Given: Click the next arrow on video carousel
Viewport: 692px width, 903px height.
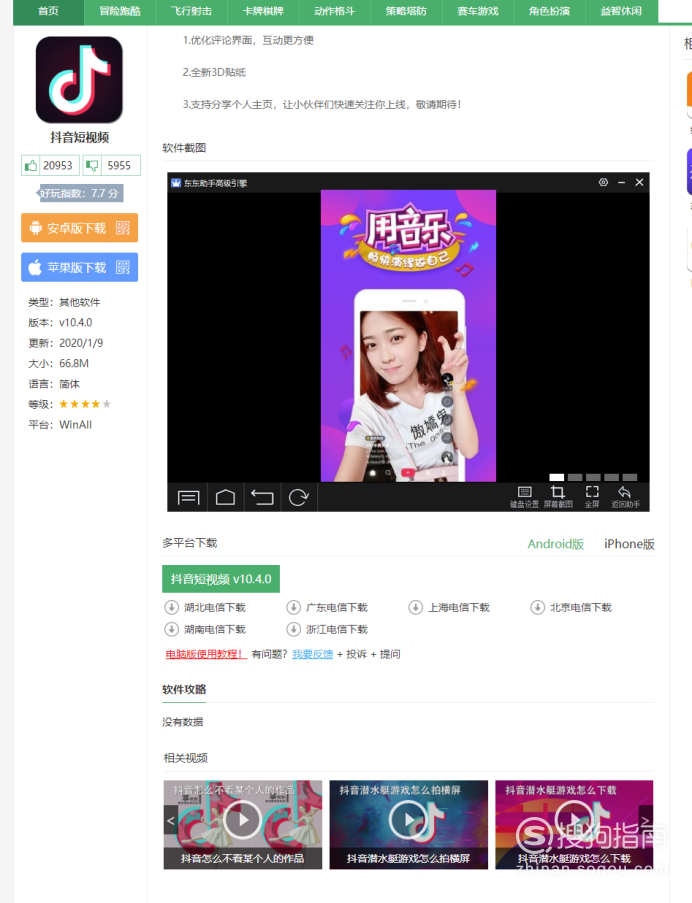Looking at the screenshot, I should coord(646,820).
